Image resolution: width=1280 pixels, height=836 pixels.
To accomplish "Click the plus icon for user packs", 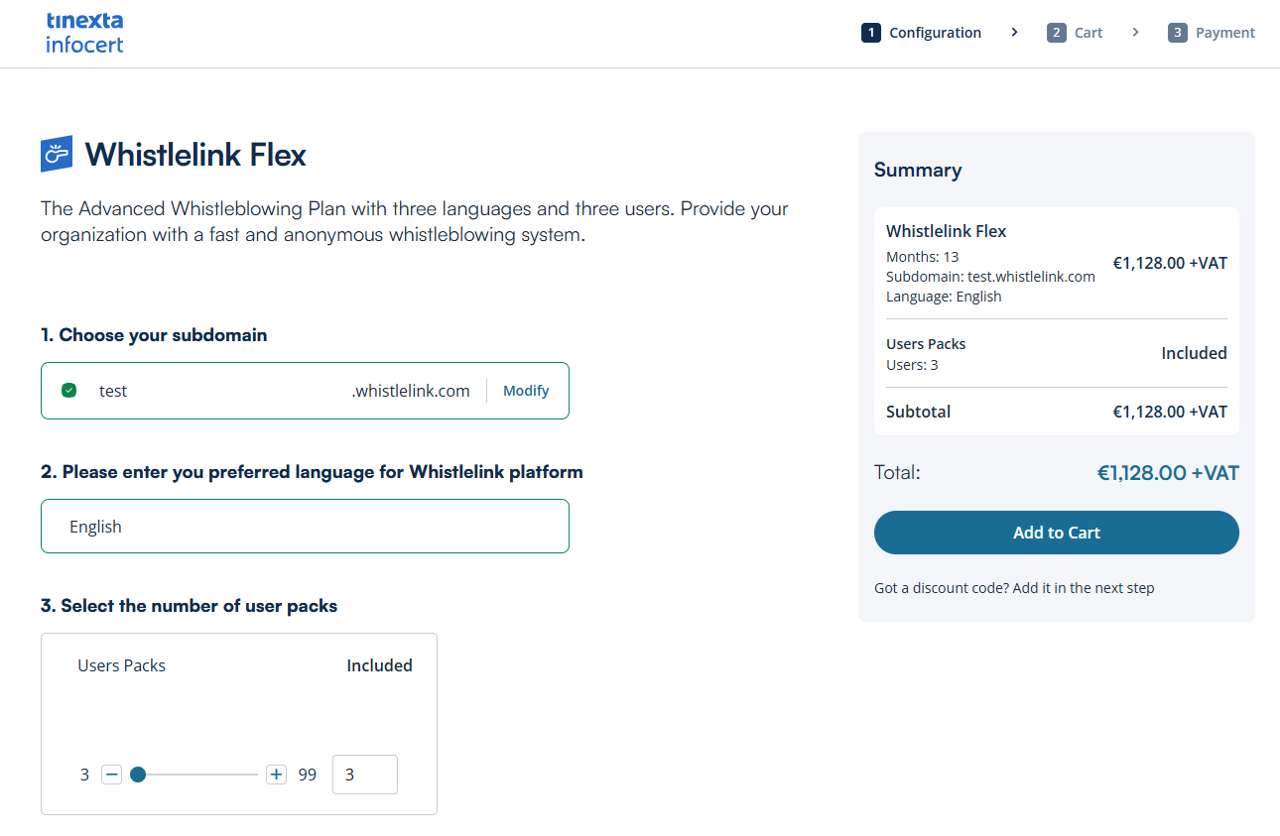I will (277, 774).
